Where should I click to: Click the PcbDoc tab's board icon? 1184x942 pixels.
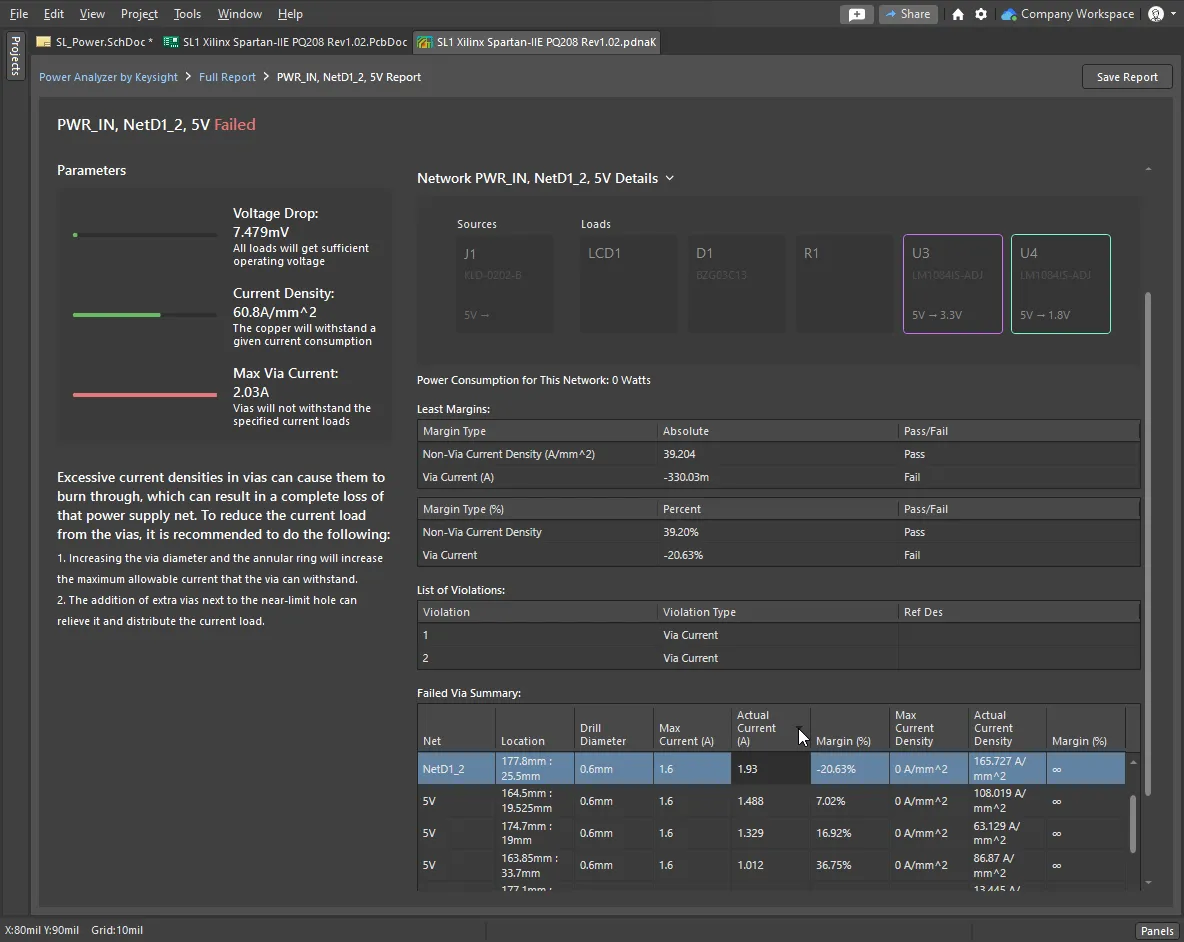click(171, 42)
